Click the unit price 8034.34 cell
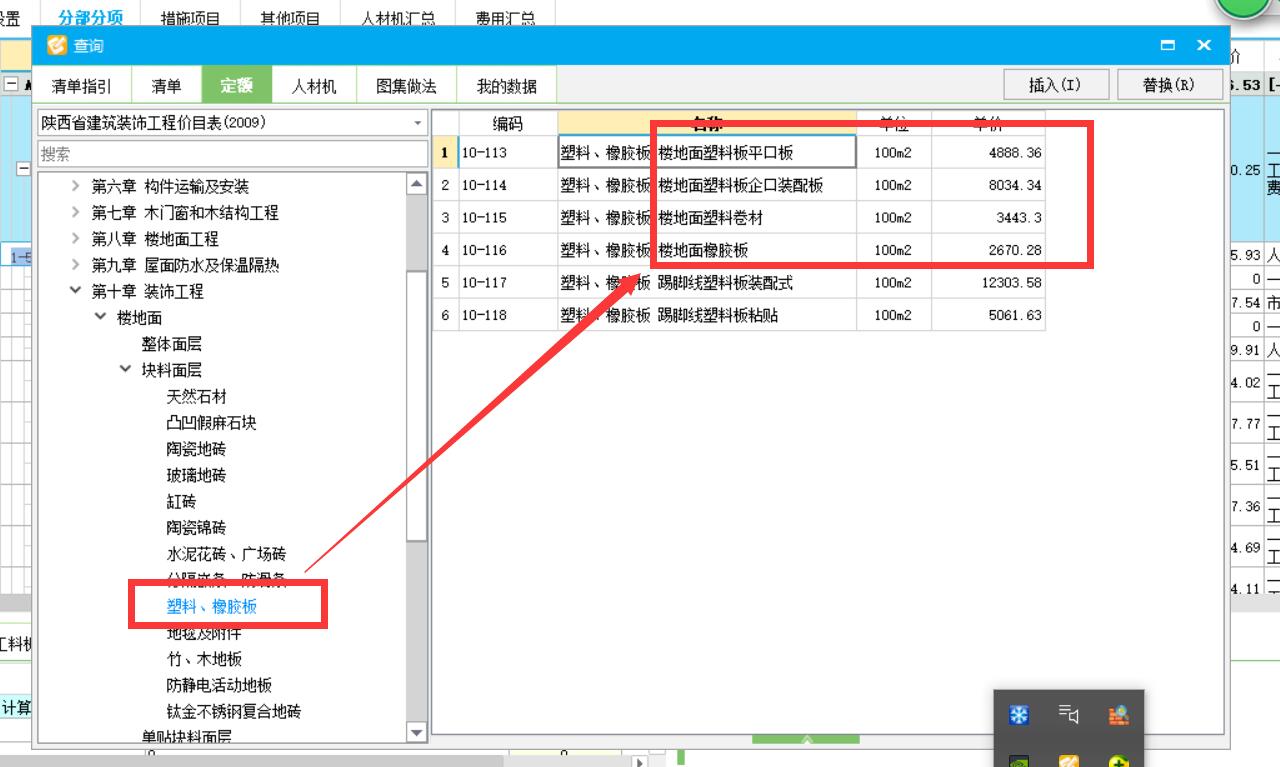This screenshot has height=767, width=1280. click(x=988, y=185)
